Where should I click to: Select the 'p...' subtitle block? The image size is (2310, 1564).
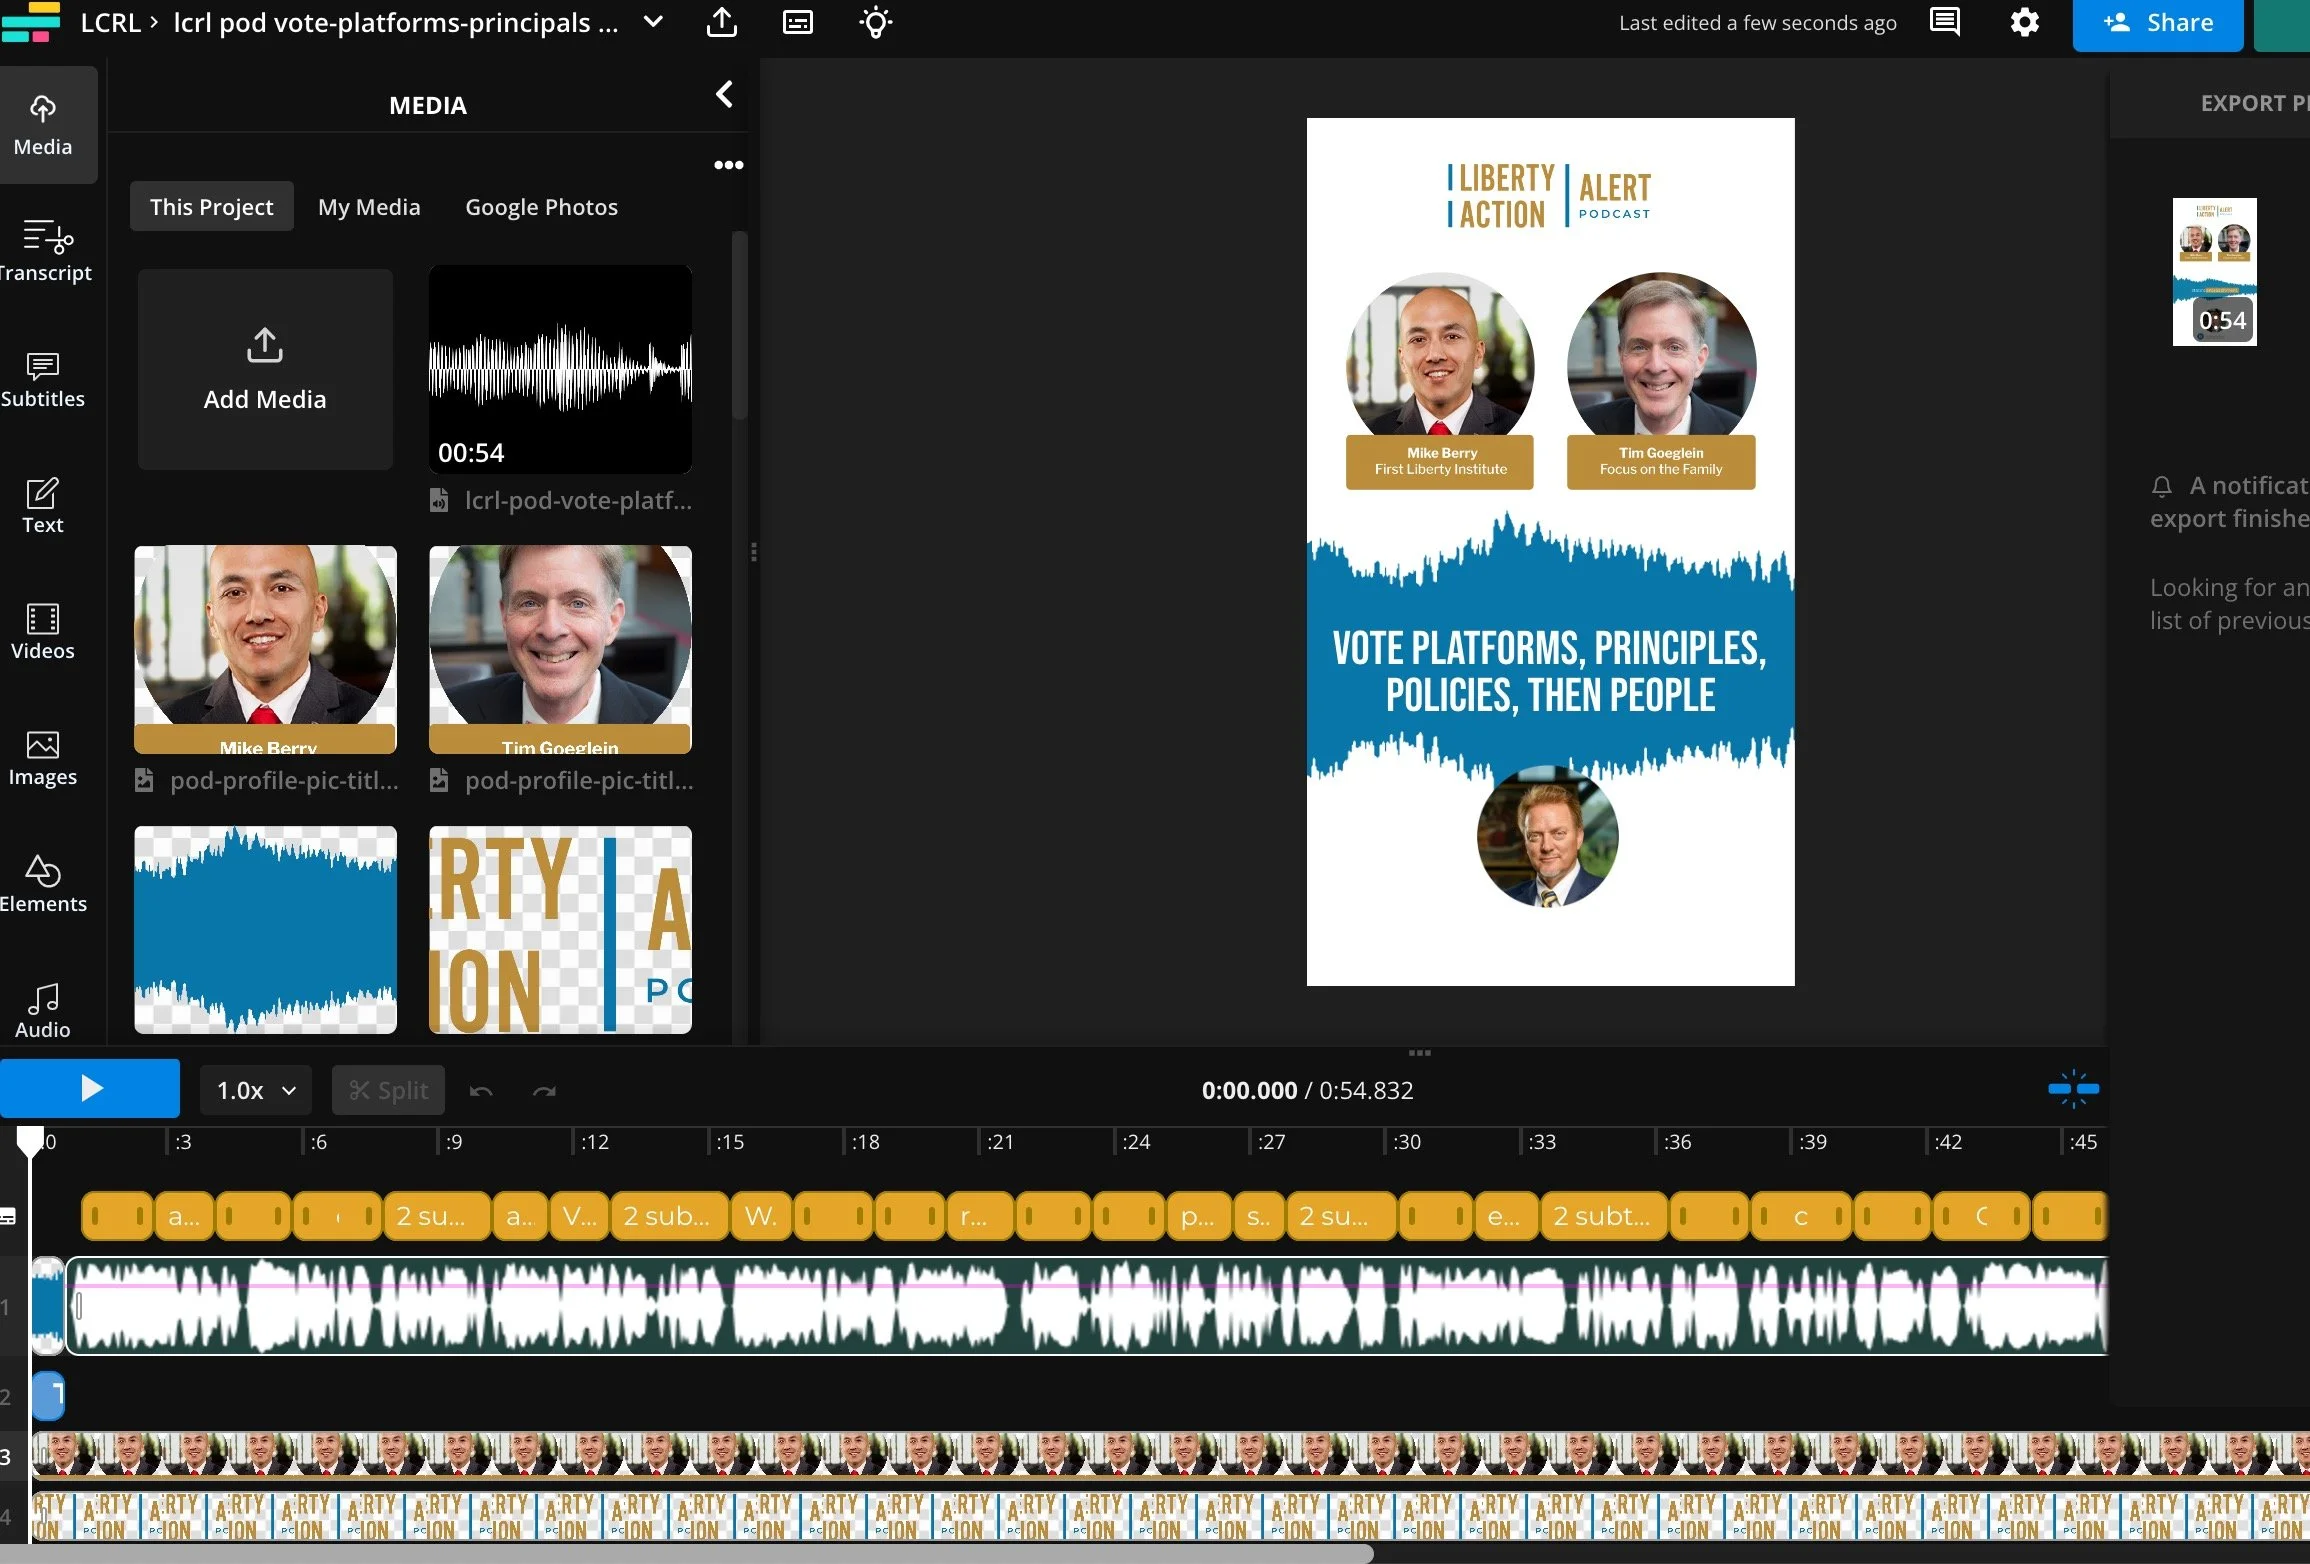(1197, 1216)
